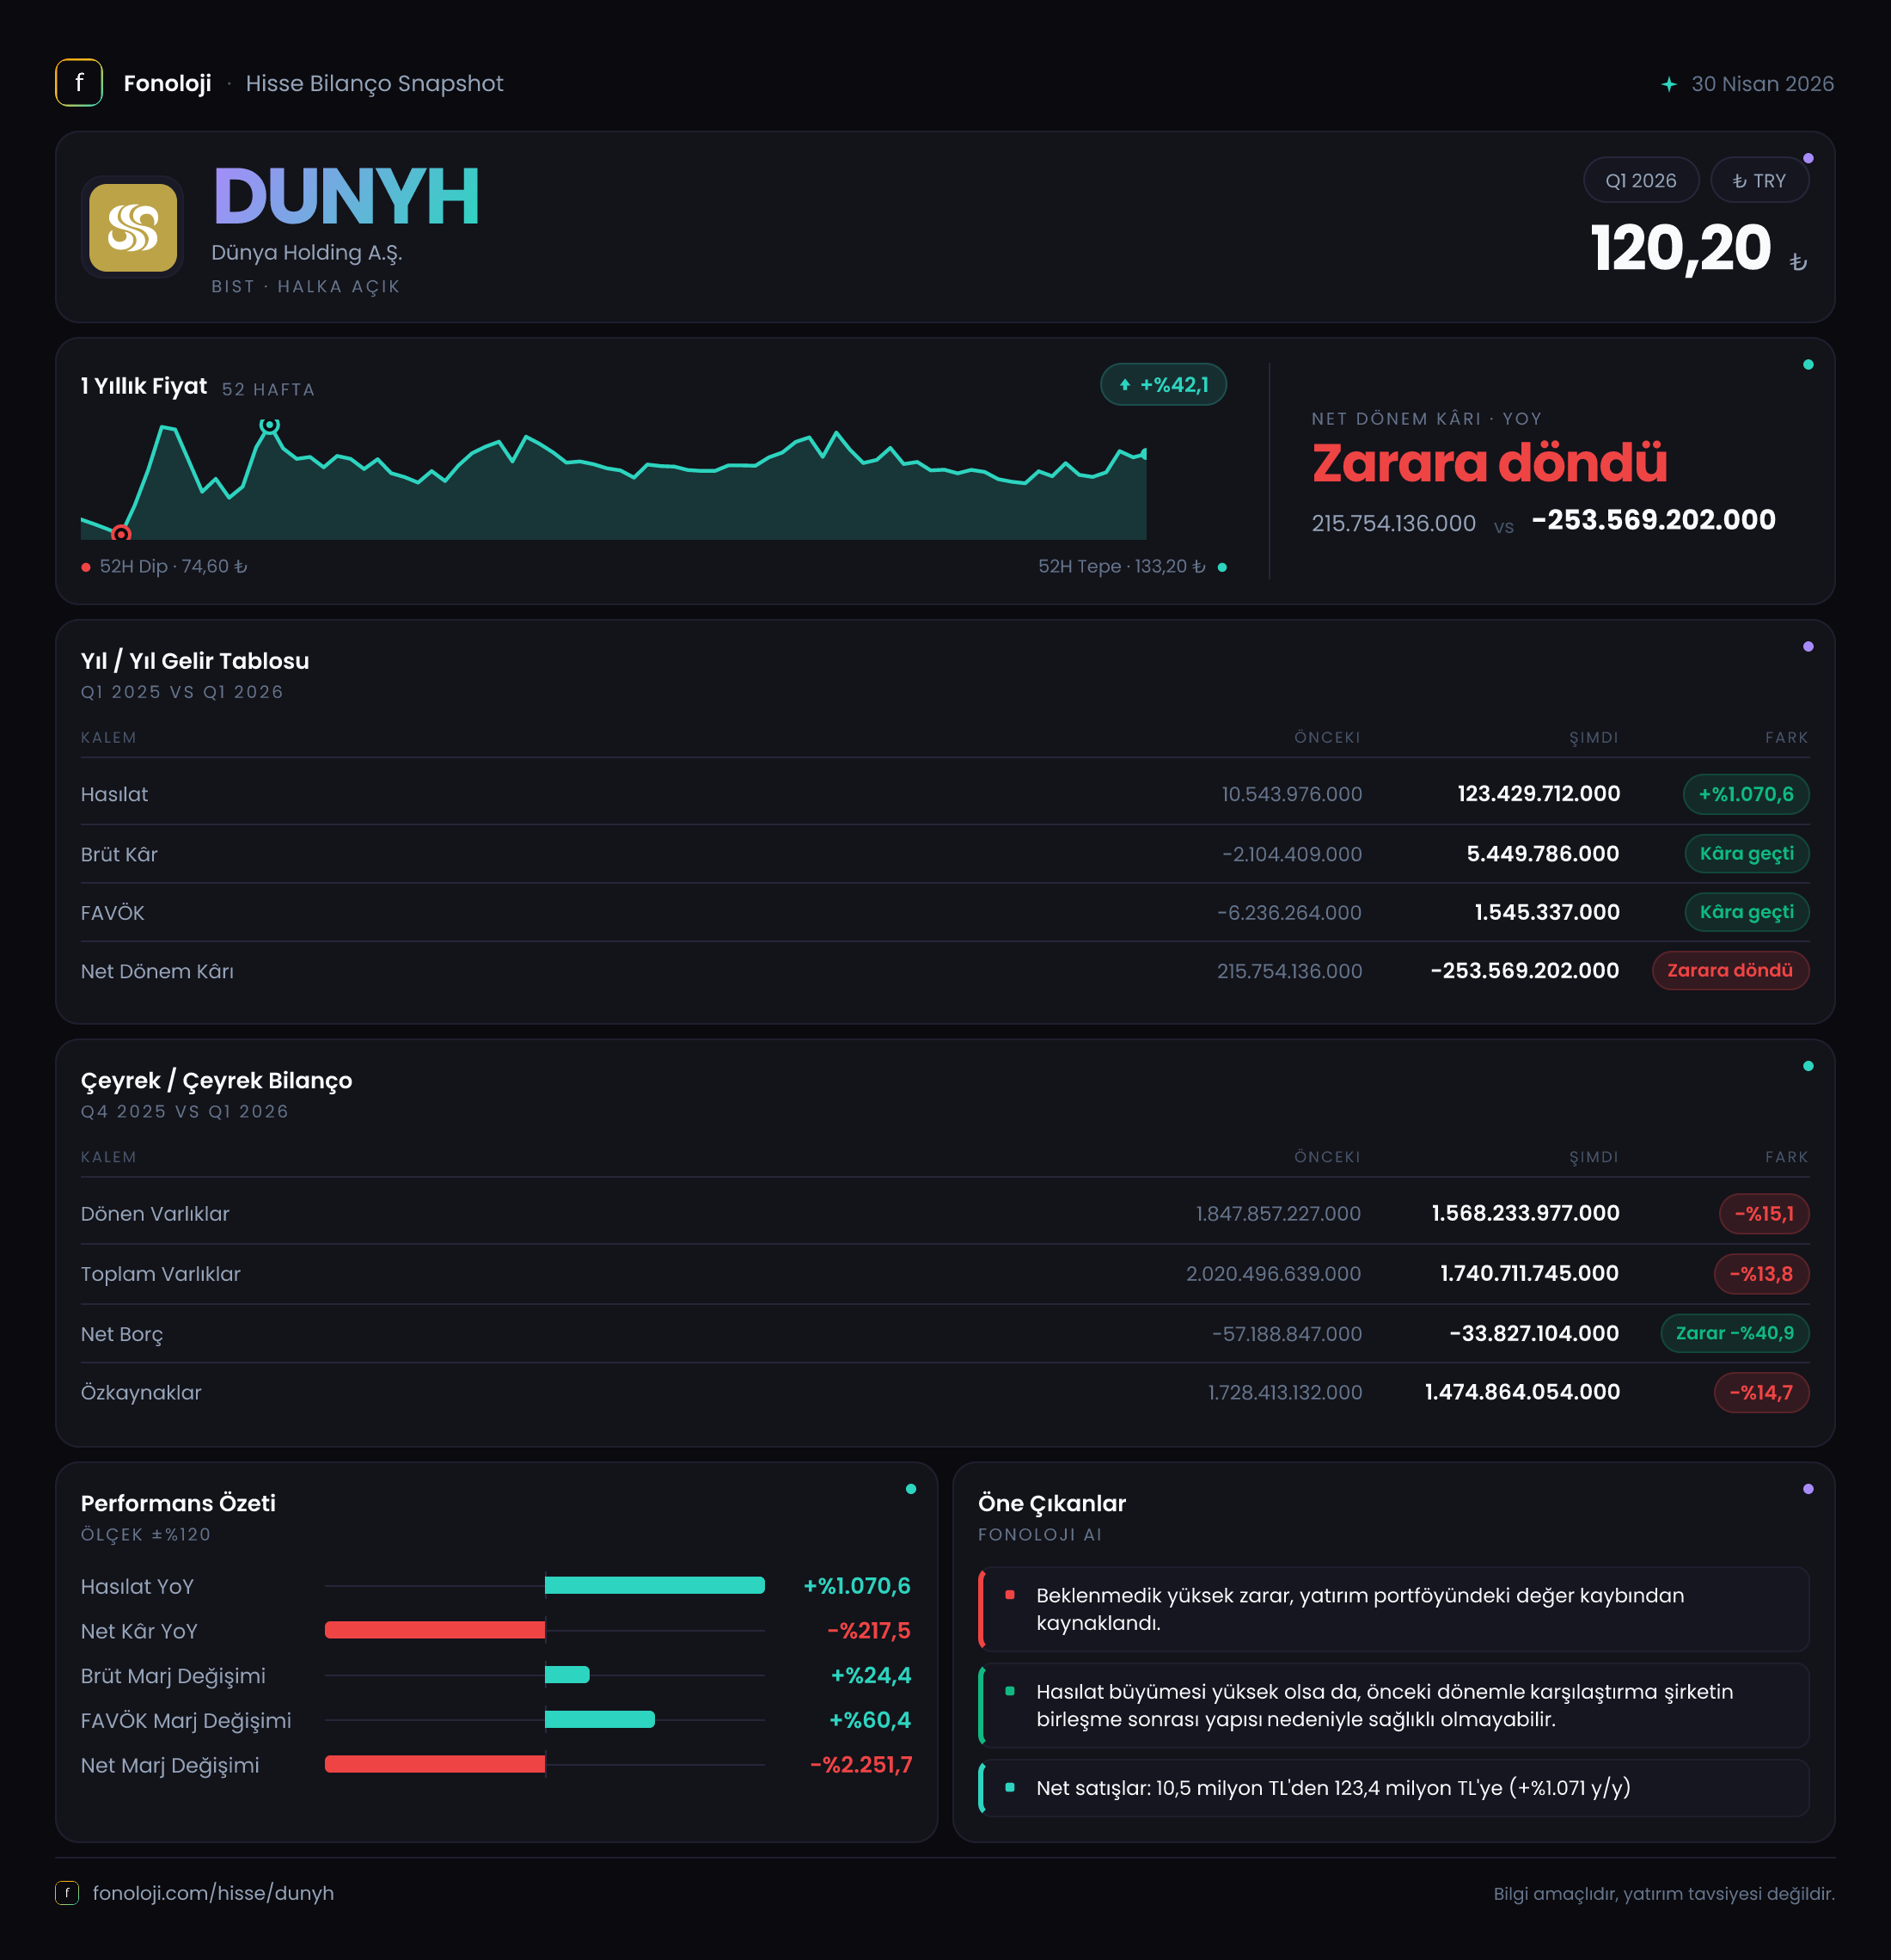Click the green dot beside 52H Tepe

(x=1222, y=567)
